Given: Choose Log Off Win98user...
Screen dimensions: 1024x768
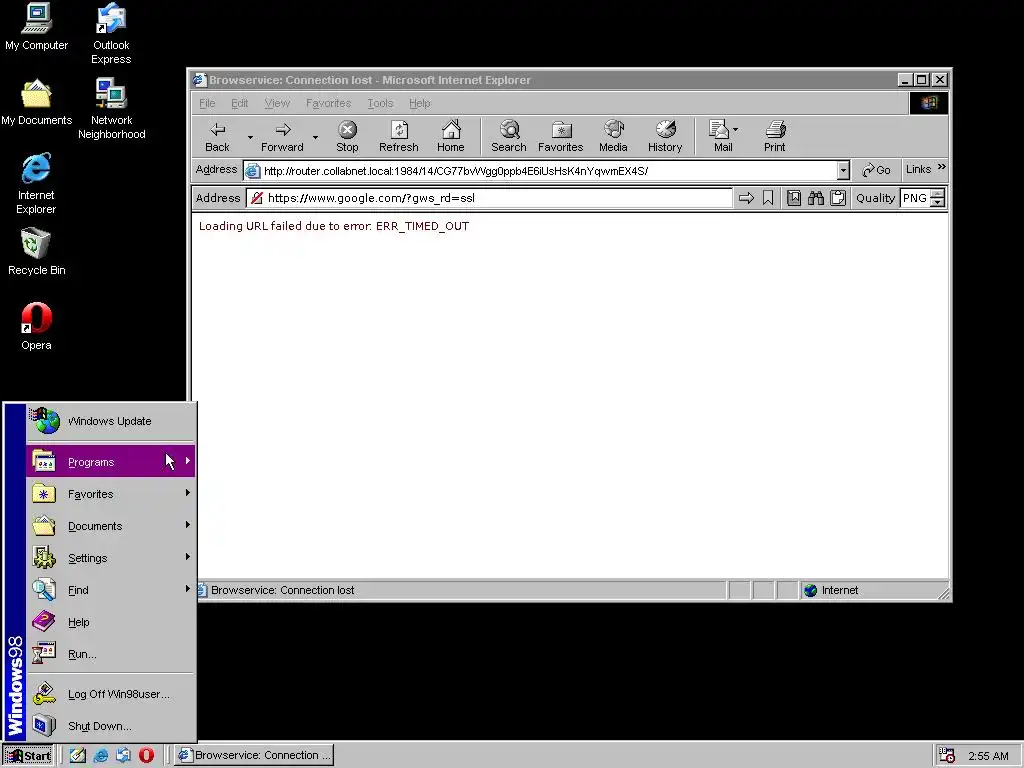Looking at the screenshot, I should tap(110, 694).
